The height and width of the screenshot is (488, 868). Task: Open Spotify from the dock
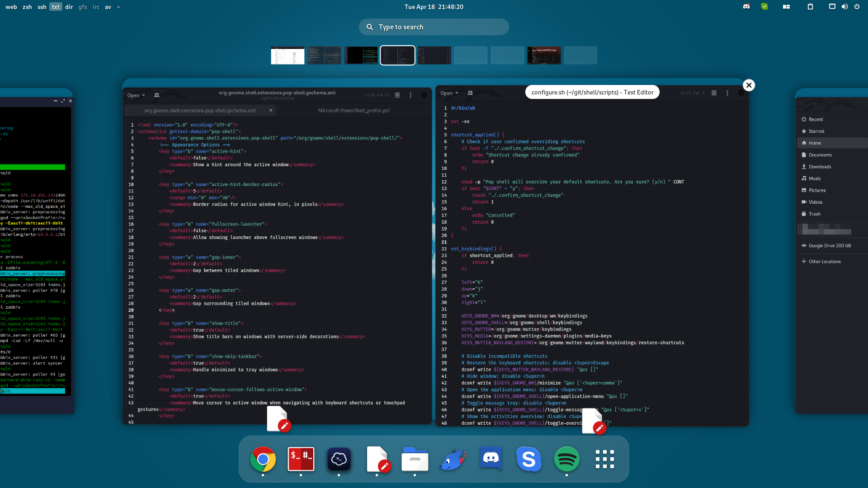point(567,459)
